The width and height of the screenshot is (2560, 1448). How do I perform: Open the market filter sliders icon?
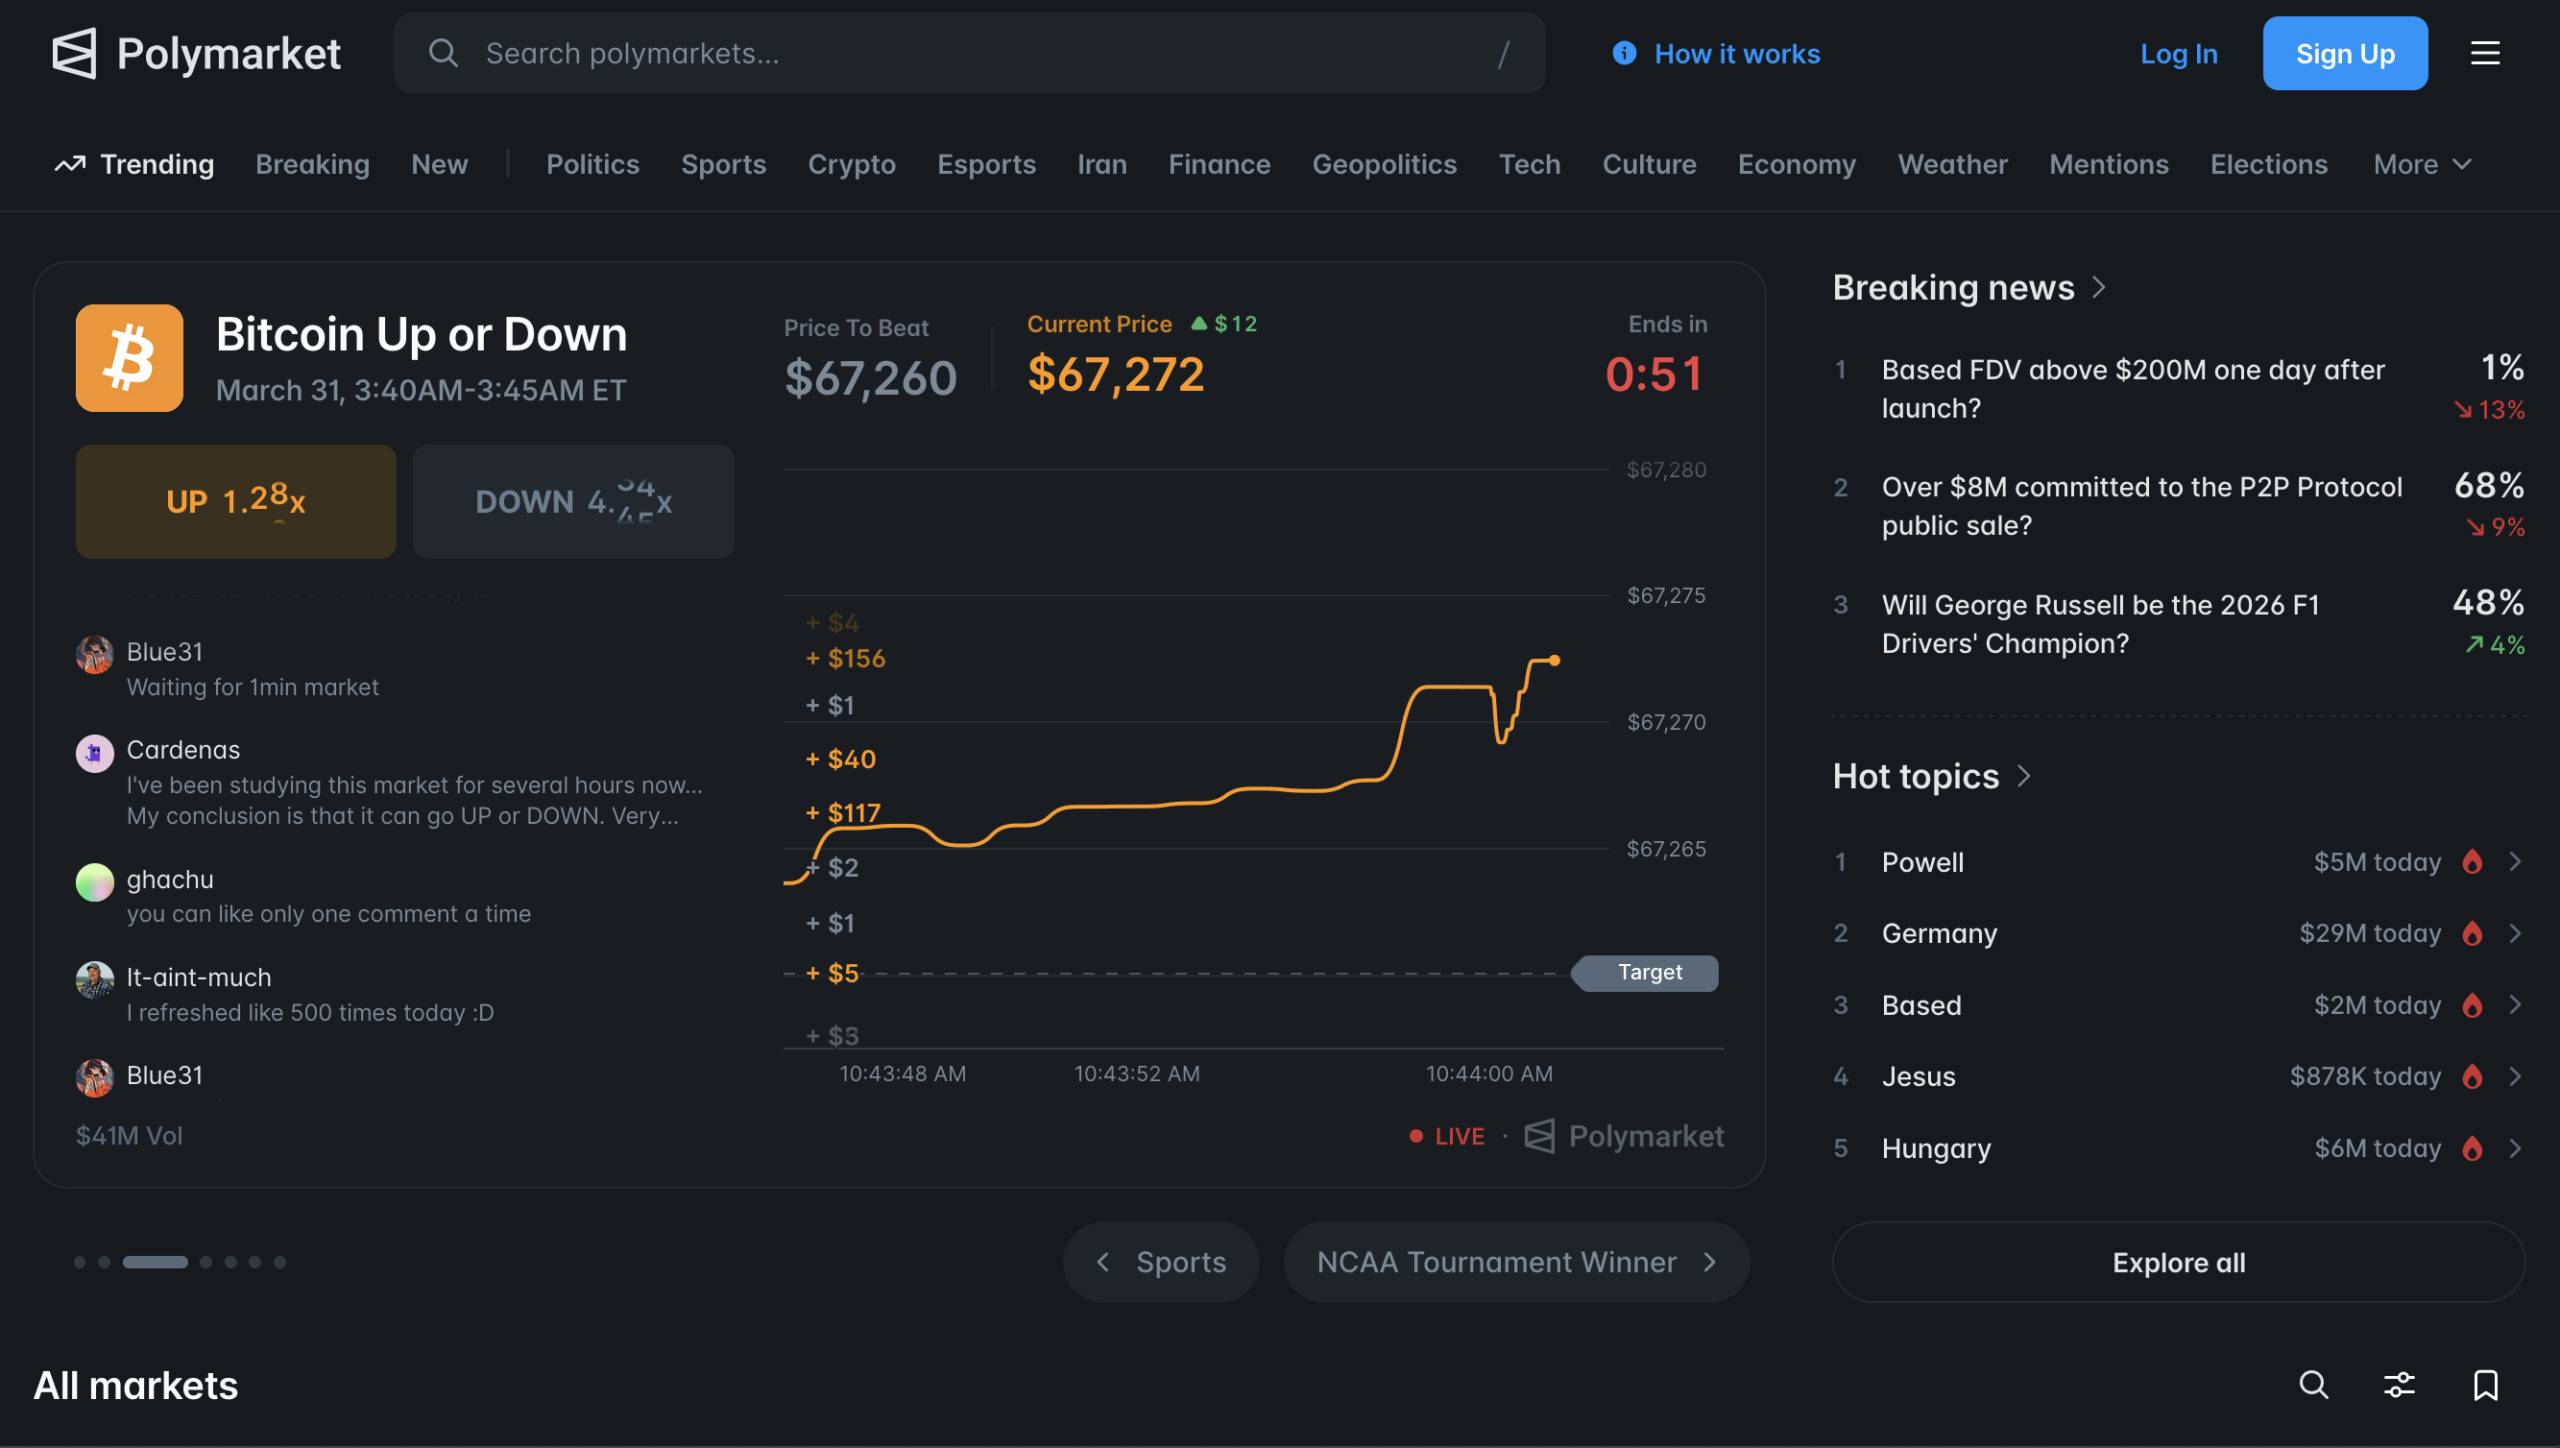pyautogui.click(x=2399, y=1385)
